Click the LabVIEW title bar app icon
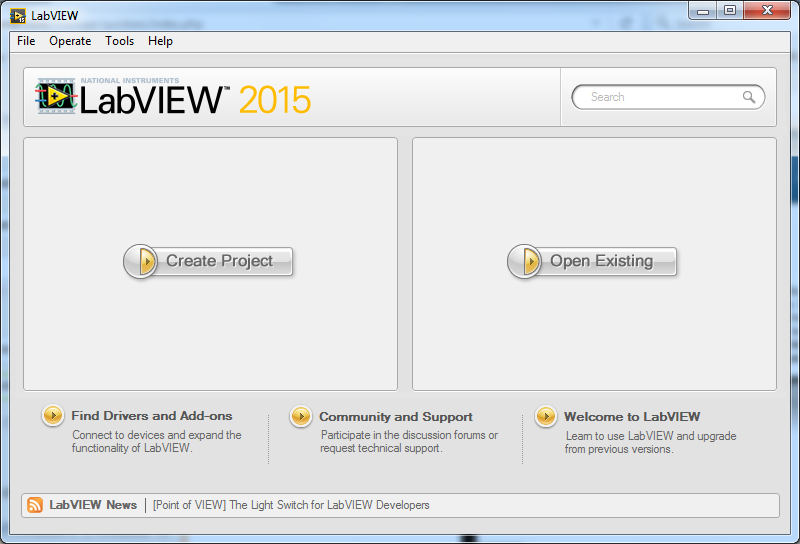The width and height of the screenshot is (800, 544). pos(18,16)
